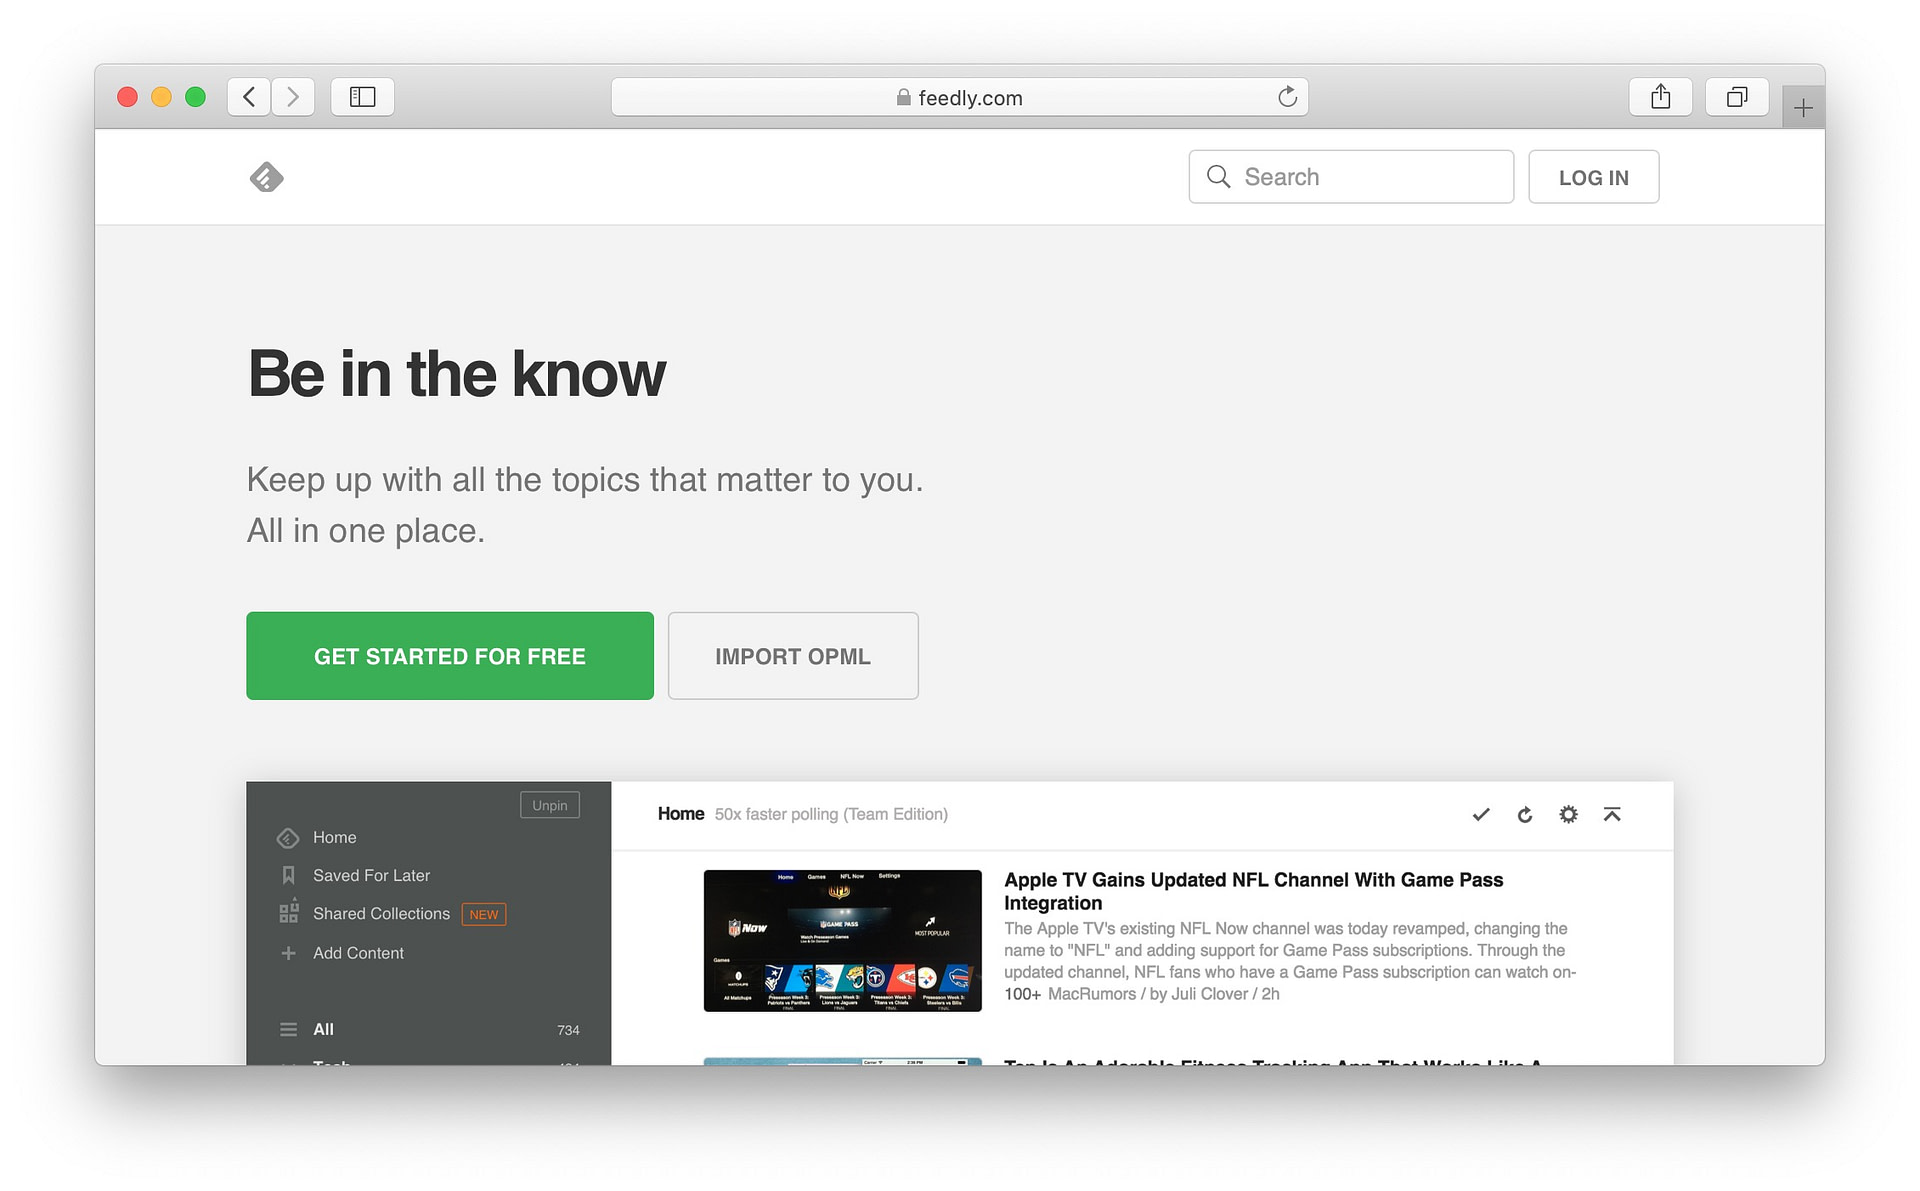Click the search magnifier icon
The height and width of the screenshot is (1191, 1920).
[x=1219, y=176]
